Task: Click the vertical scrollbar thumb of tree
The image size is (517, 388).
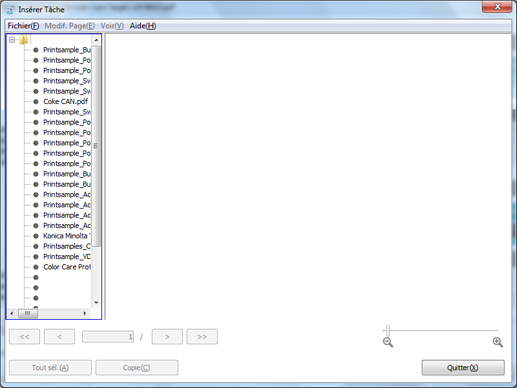Action: pyautogui.click(x=96, y=146)
